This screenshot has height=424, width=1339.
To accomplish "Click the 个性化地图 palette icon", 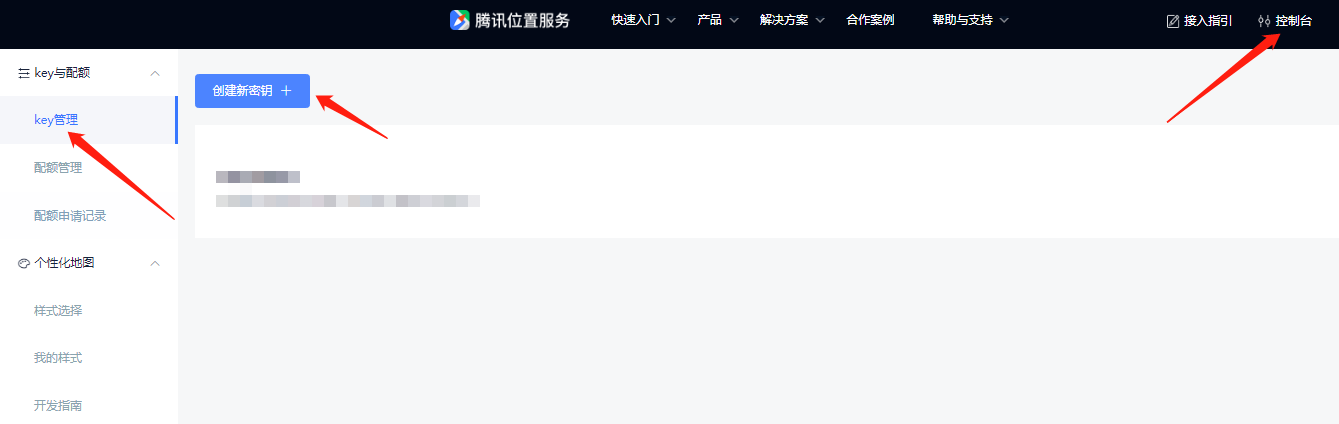I will point(24,263).
